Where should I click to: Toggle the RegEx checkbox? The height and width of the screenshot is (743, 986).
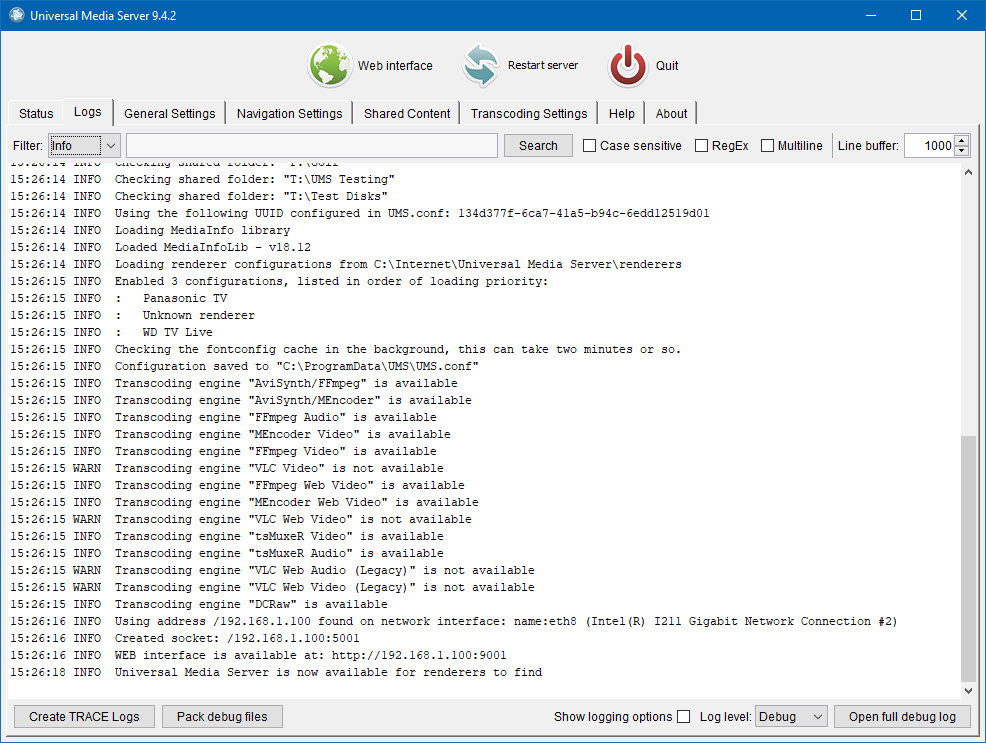[x=701, y=146]
